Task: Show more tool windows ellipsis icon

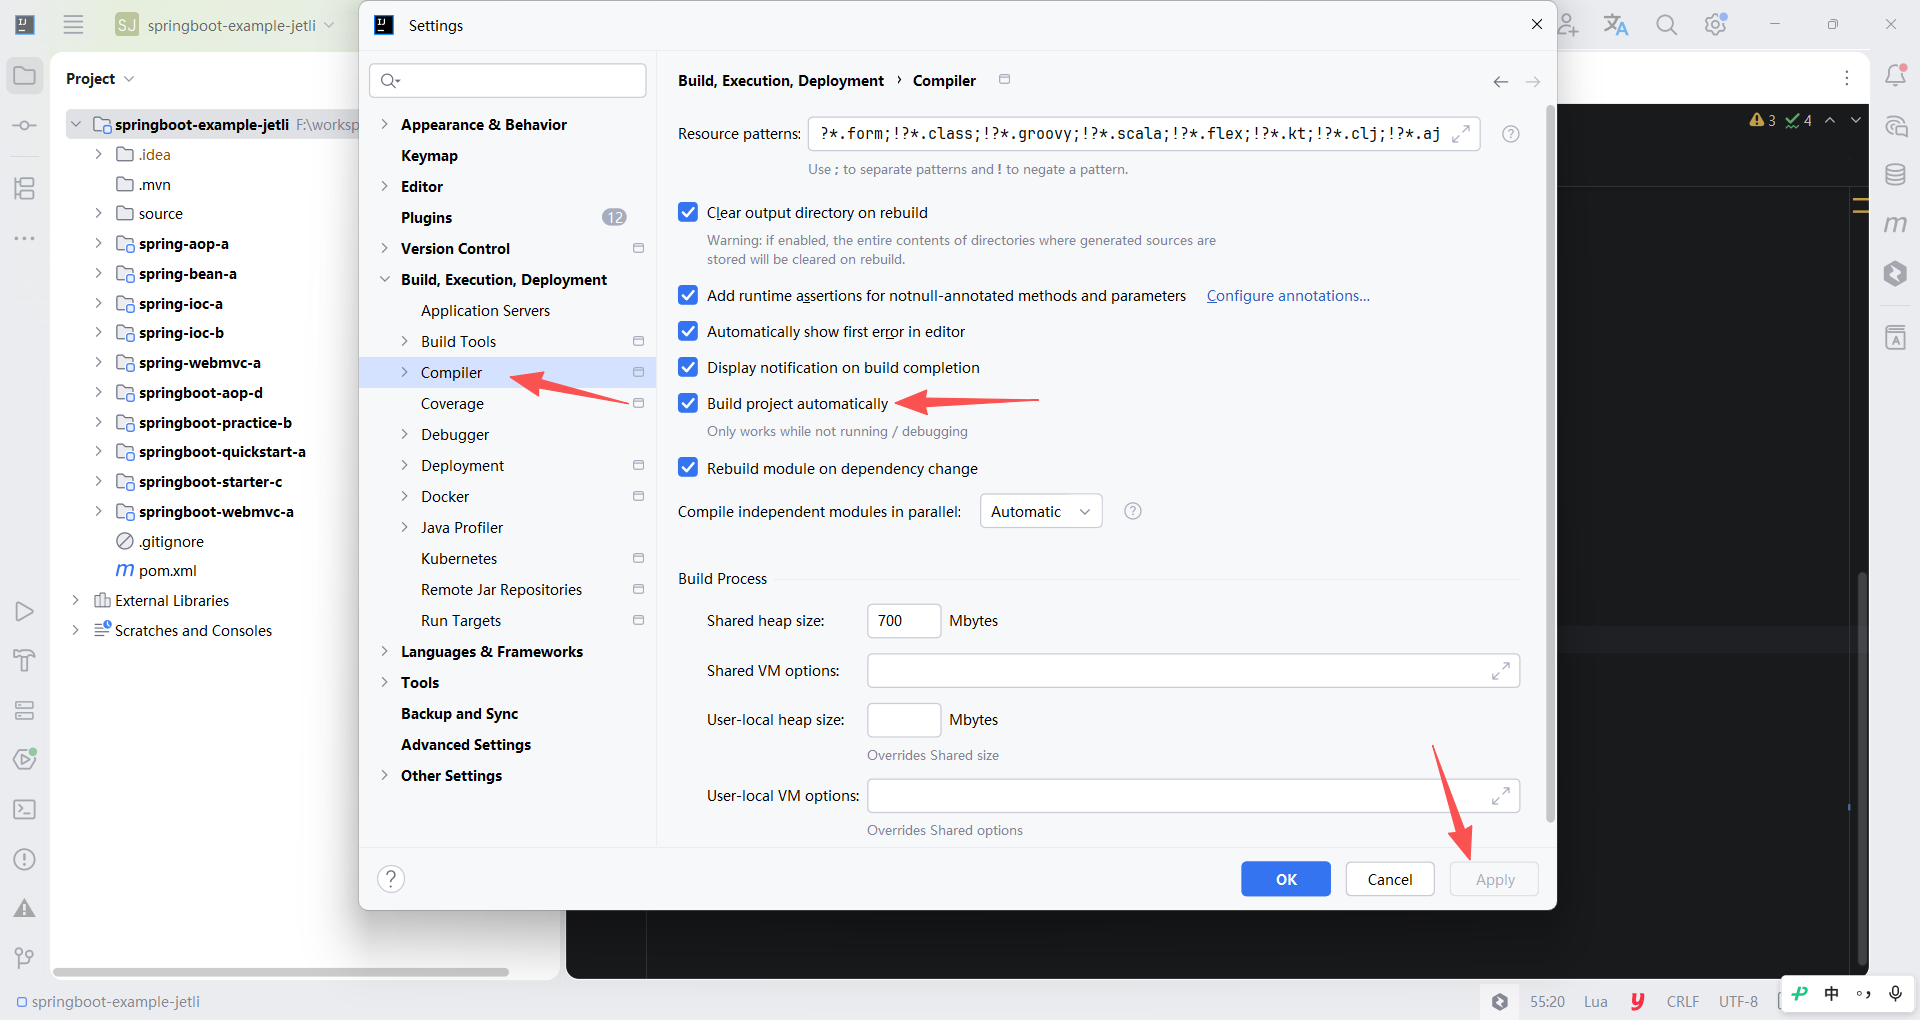Action: 25,239
